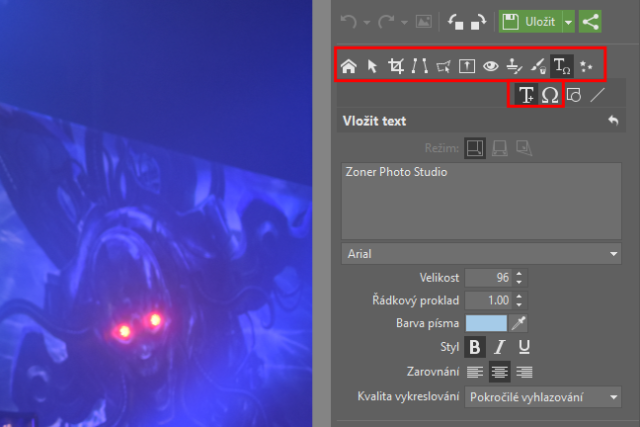Save the photo with Uložit
Screen dimensions: 640x427
click(x=530, y=22)
